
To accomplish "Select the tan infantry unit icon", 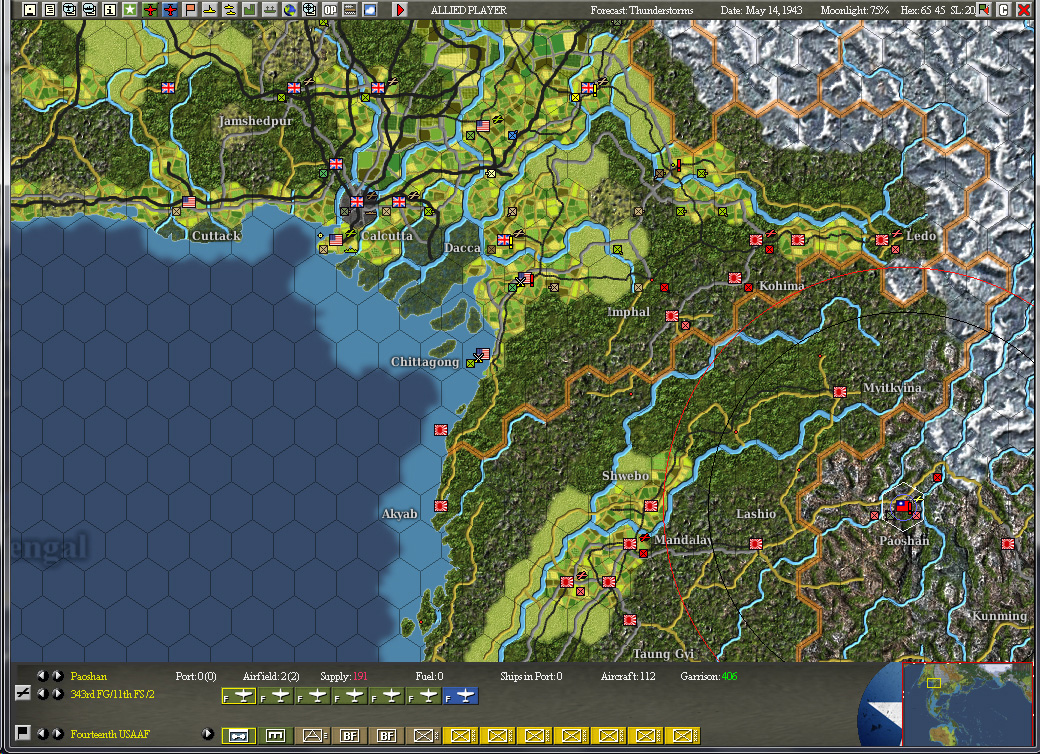I will (x=423, y=735).
